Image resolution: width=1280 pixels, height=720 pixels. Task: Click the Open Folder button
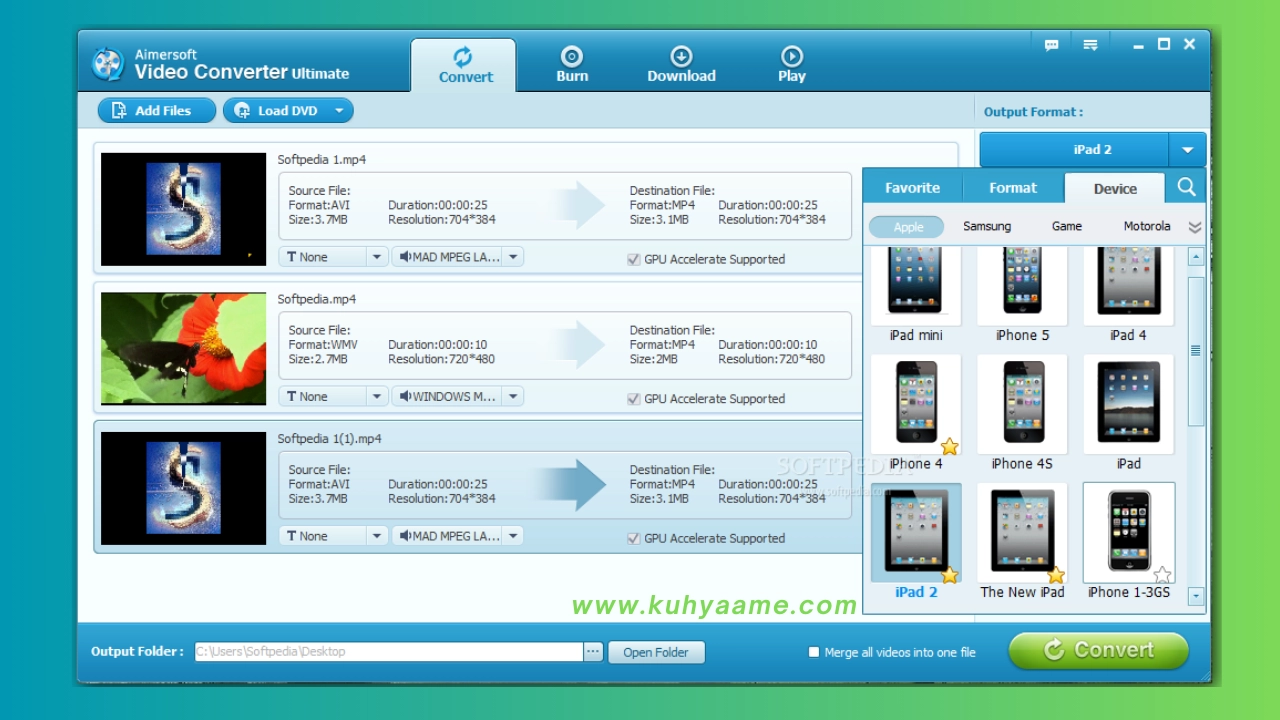coord(656,652)
